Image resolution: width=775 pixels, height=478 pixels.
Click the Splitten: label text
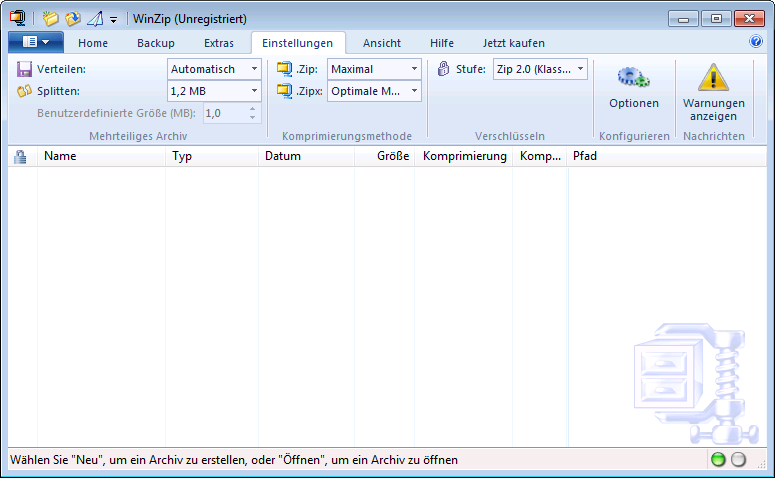click(58, 91)
